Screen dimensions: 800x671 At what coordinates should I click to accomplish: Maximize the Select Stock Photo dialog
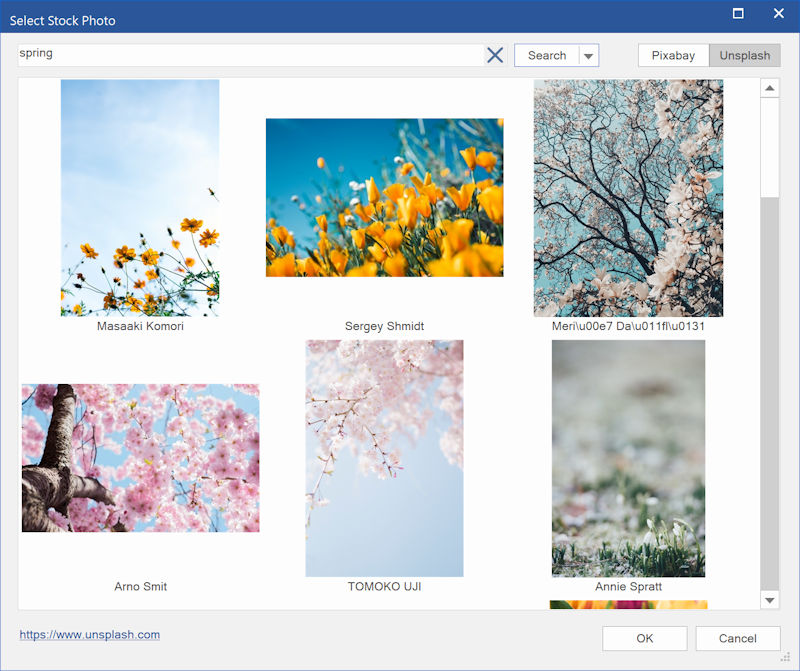point(738,14)
